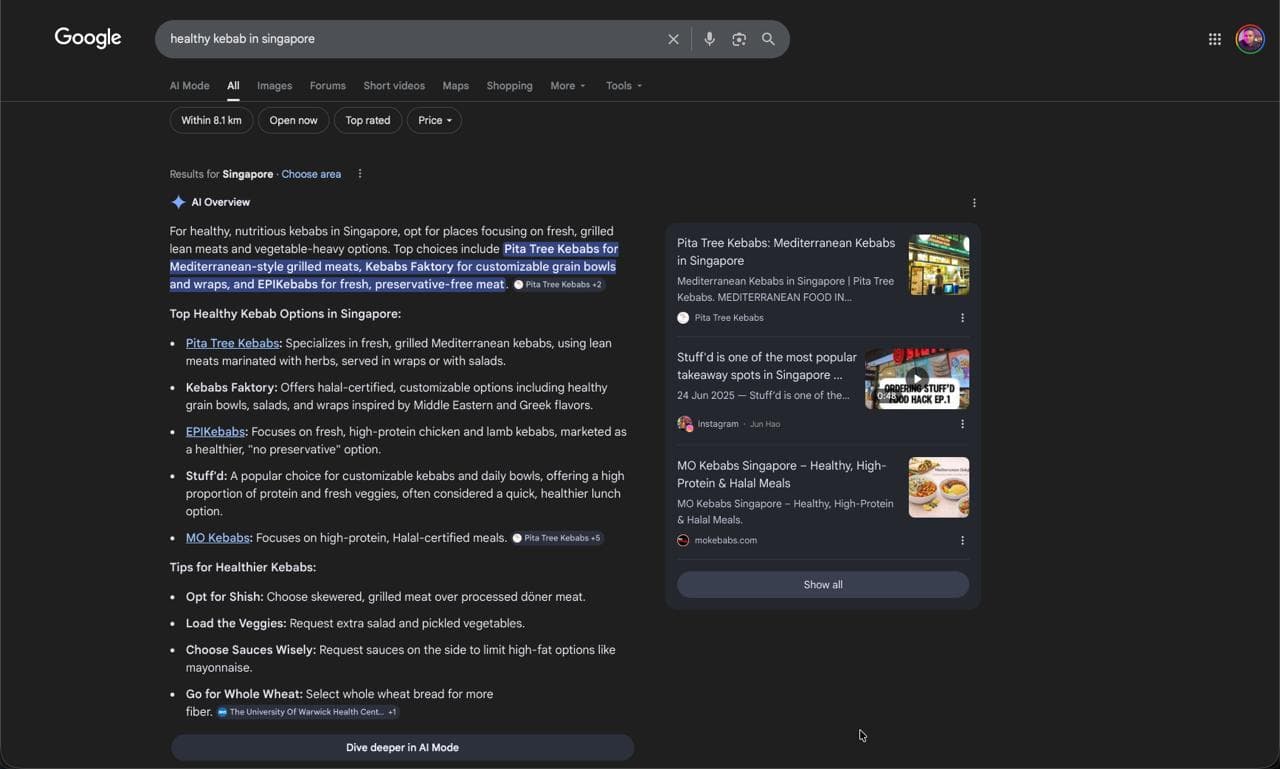
Task: Open MO Kebabs Singapore Healthy High-Protein result
Action: click(782, 474)
